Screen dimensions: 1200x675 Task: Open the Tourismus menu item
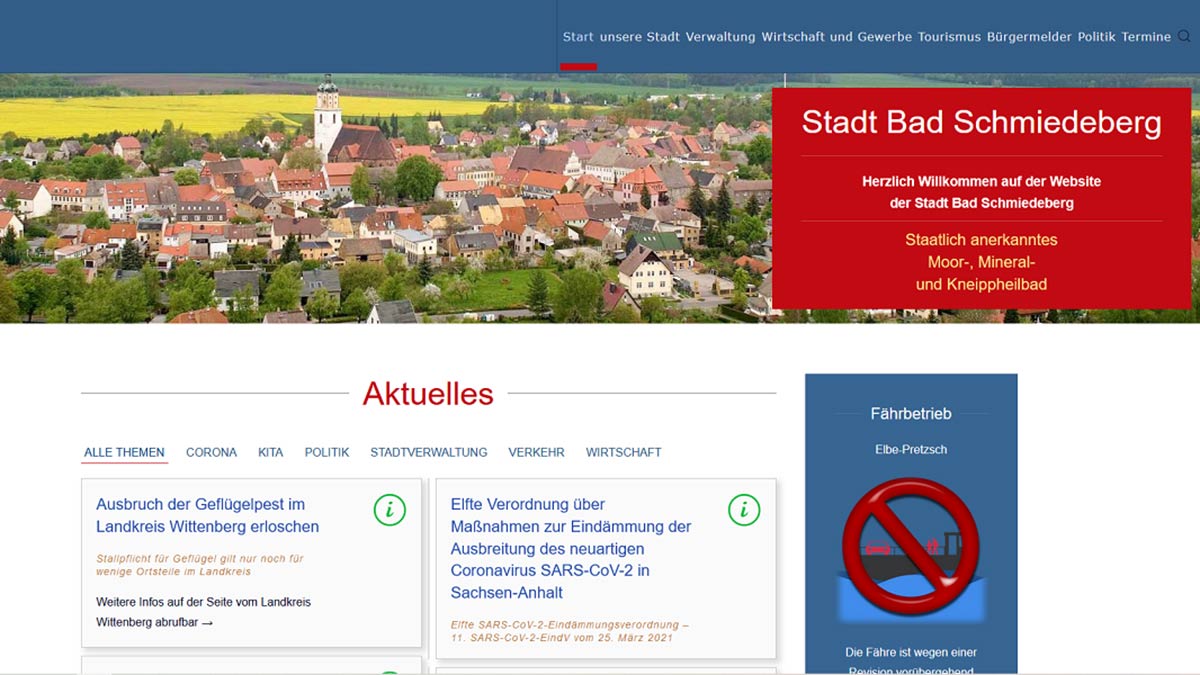pos(950,36)
